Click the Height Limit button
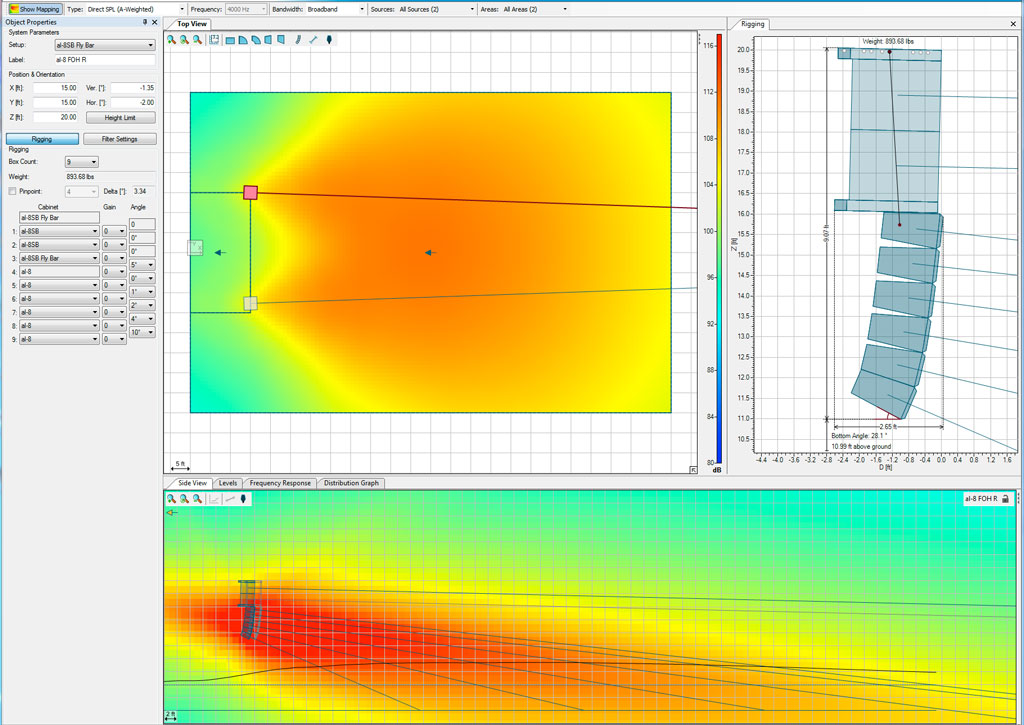The height and width of the screenshot is (725, 1024). (120, 118)
